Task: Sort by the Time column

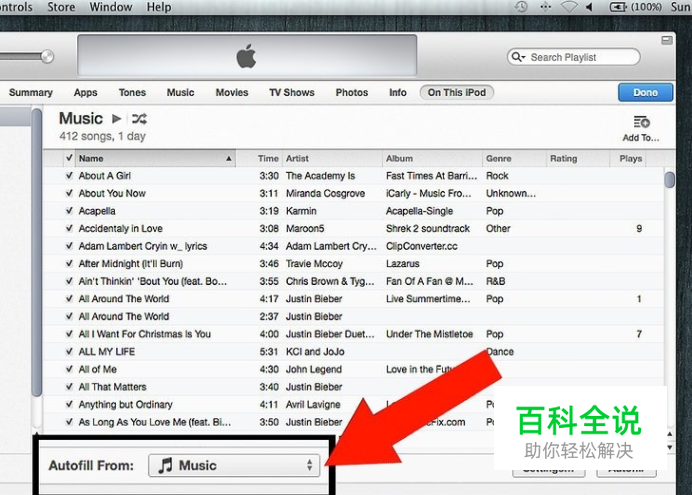Action: click(259, 158)
